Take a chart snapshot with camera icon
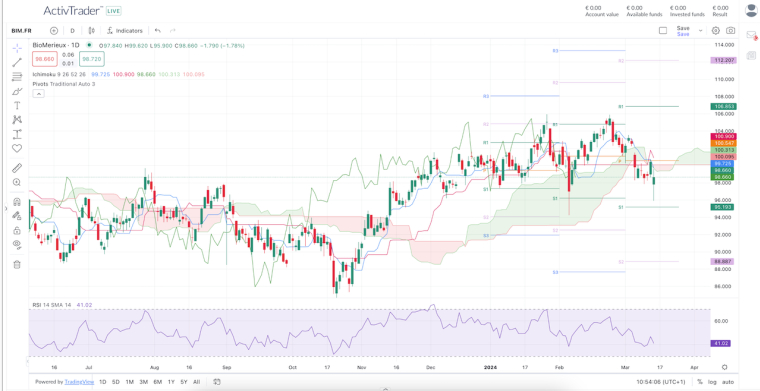Viewport: 760px width, 391px height. pyautogui.click(x=730, y=31)
